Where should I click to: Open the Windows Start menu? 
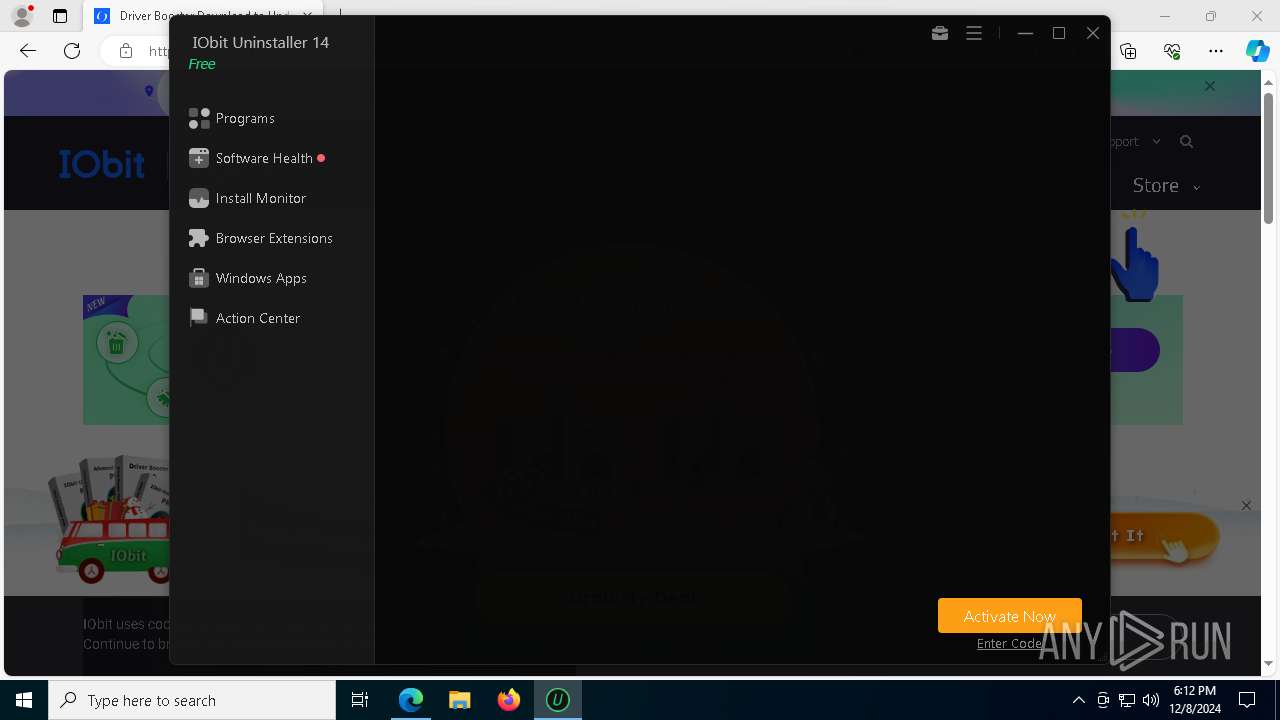click(x=24, y=700)
